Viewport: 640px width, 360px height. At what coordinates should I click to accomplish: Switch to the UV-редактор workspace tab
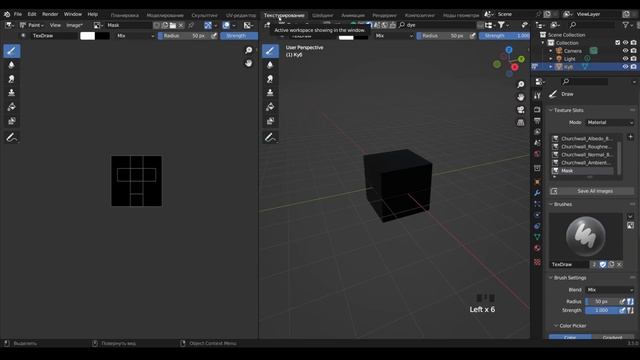point(241,15)
